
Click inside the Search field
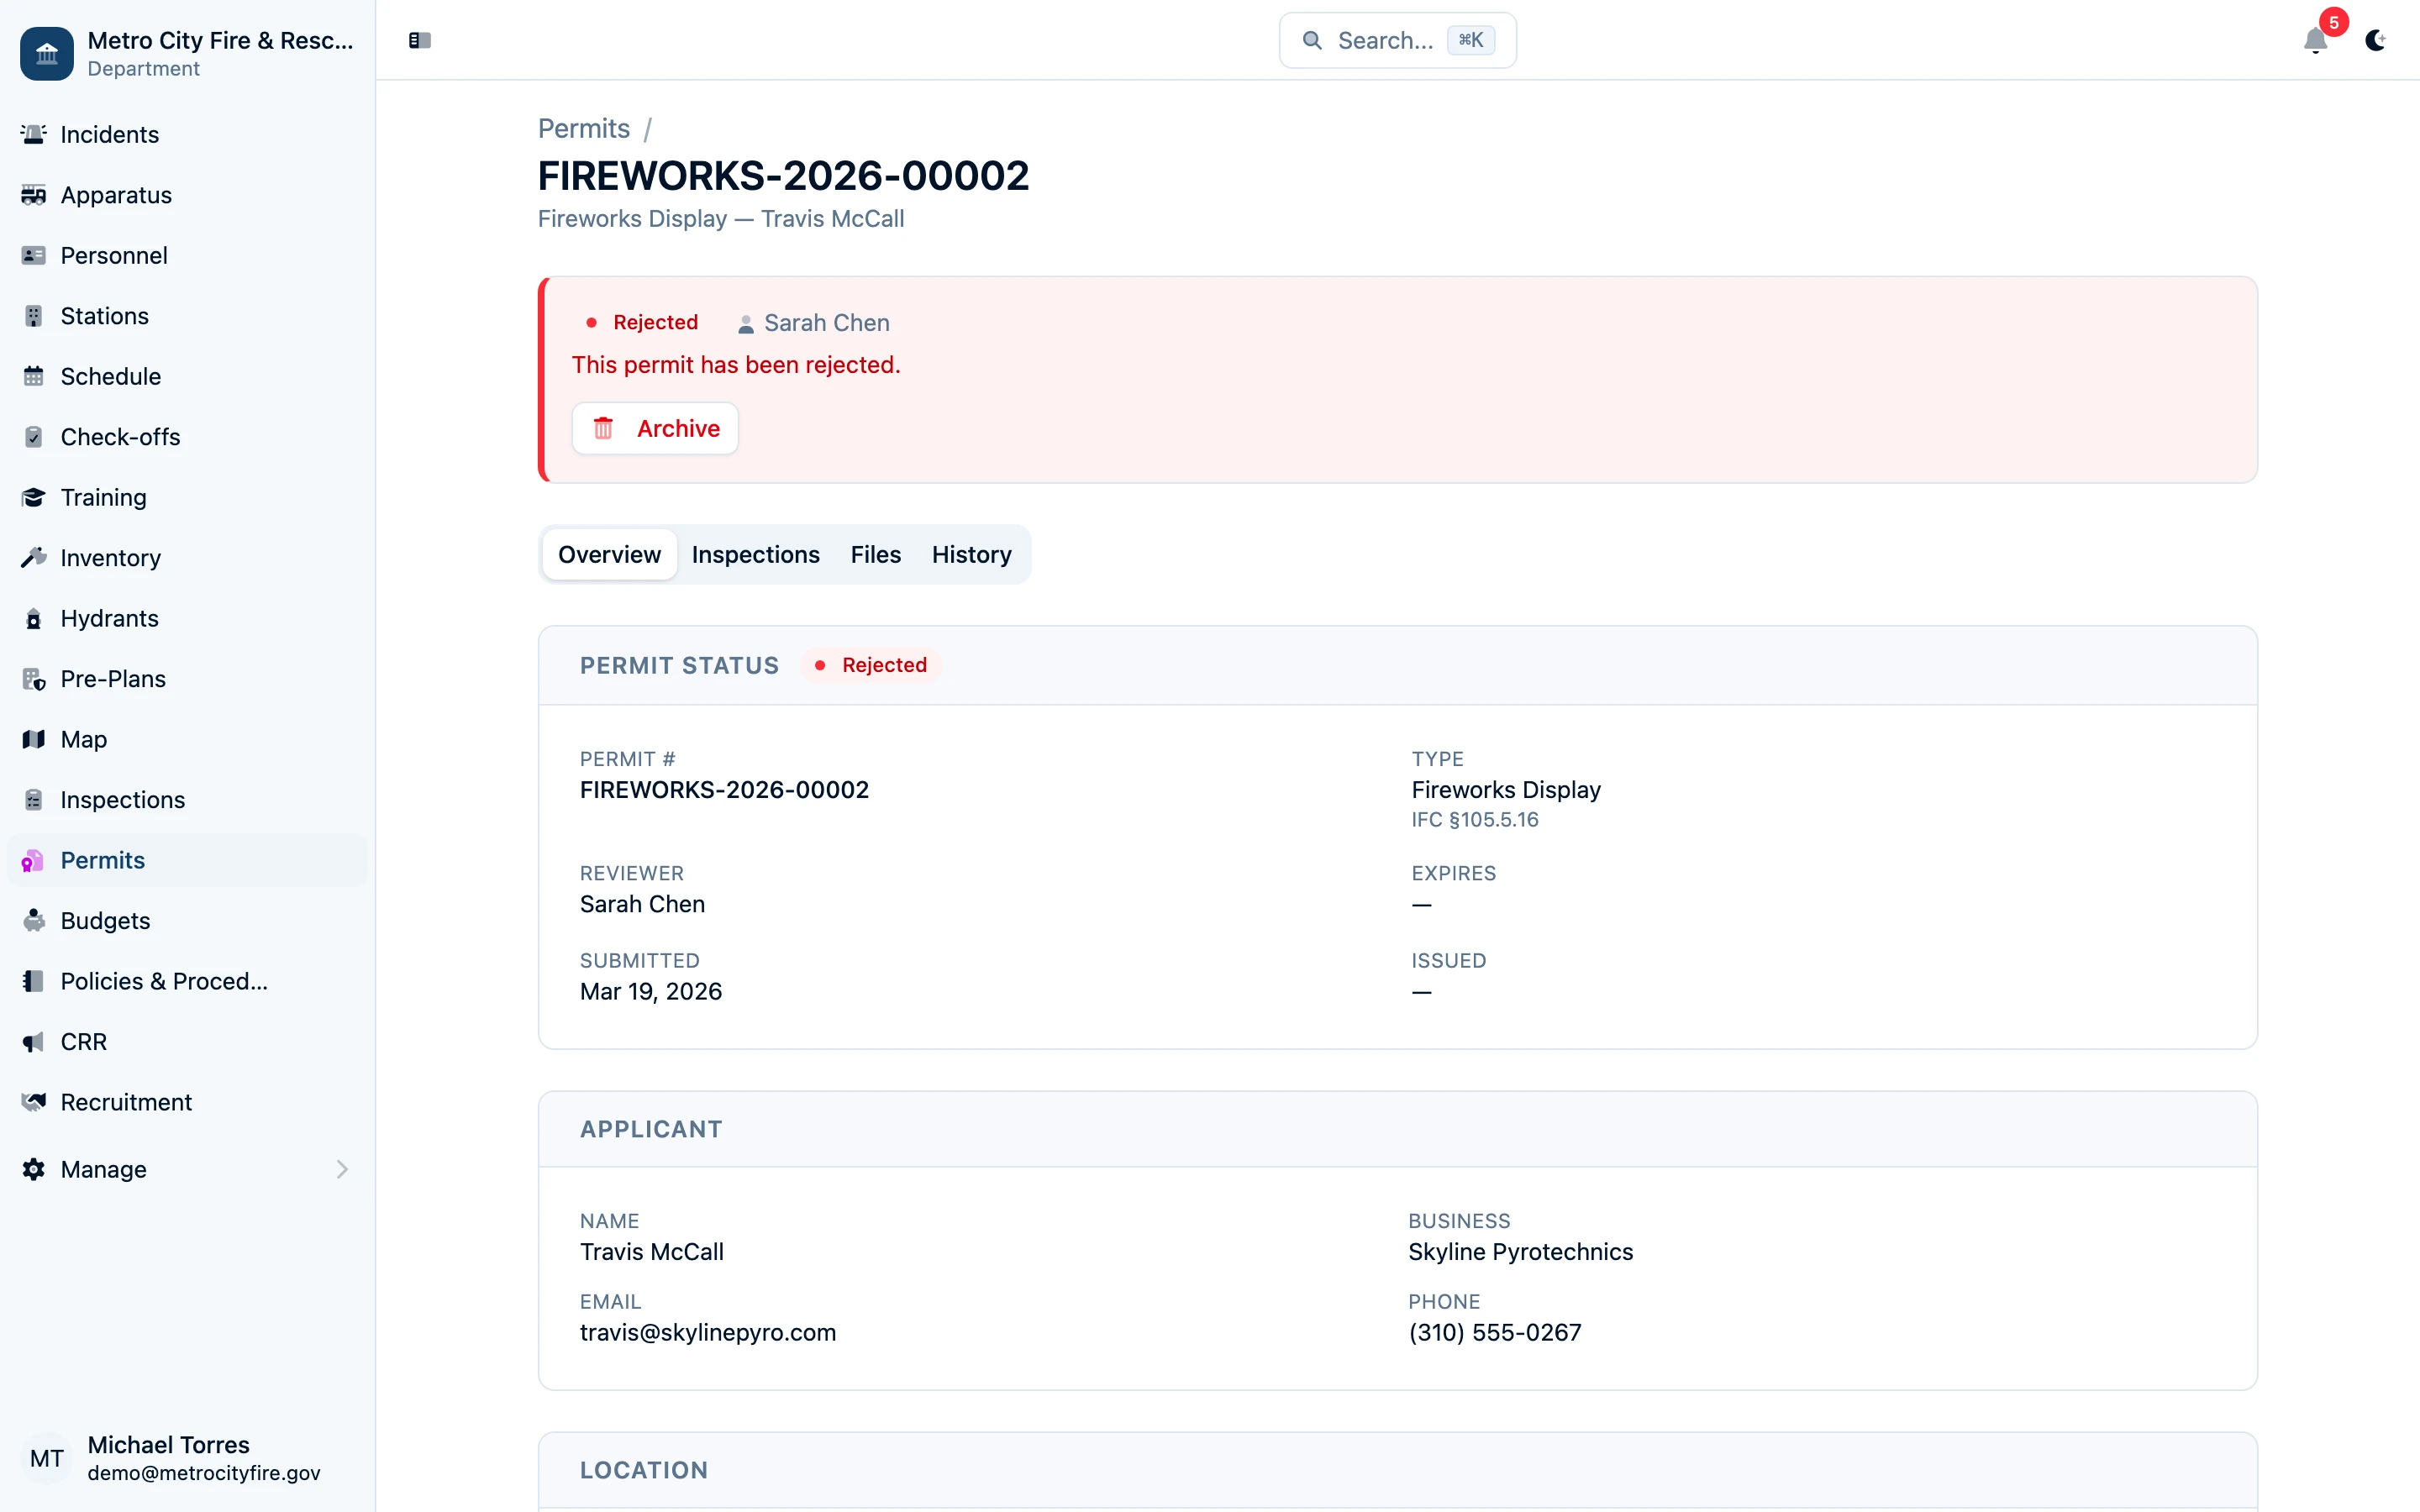click(1396, 40)
